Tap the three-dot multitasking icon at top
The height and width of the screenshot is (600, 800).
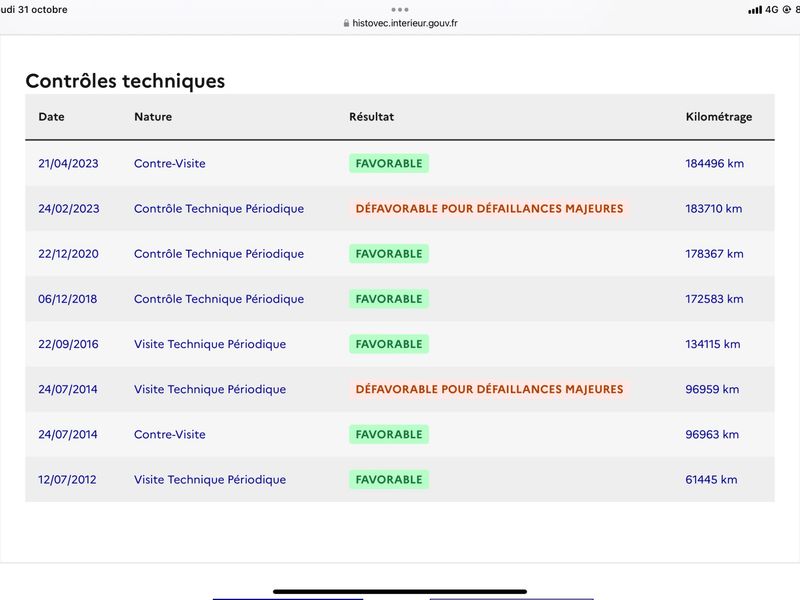point(399,10)
